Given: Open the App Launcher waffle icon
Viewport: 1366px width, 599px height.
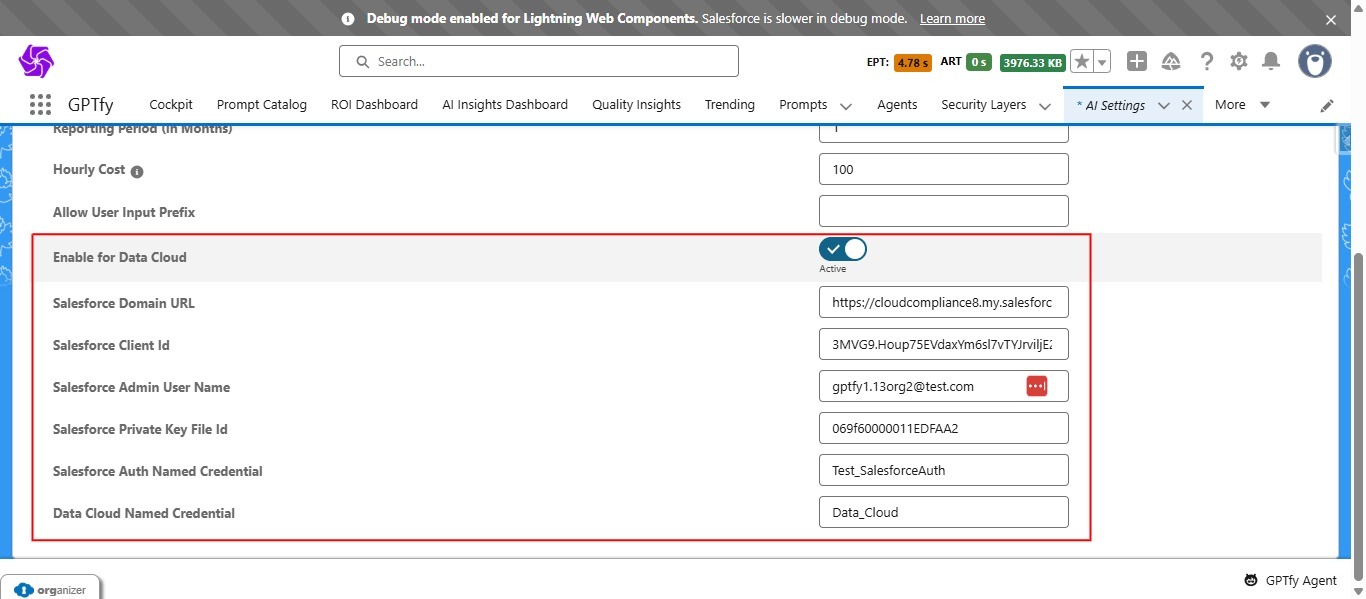Looking at the screenshot, I should coord(39,104).
